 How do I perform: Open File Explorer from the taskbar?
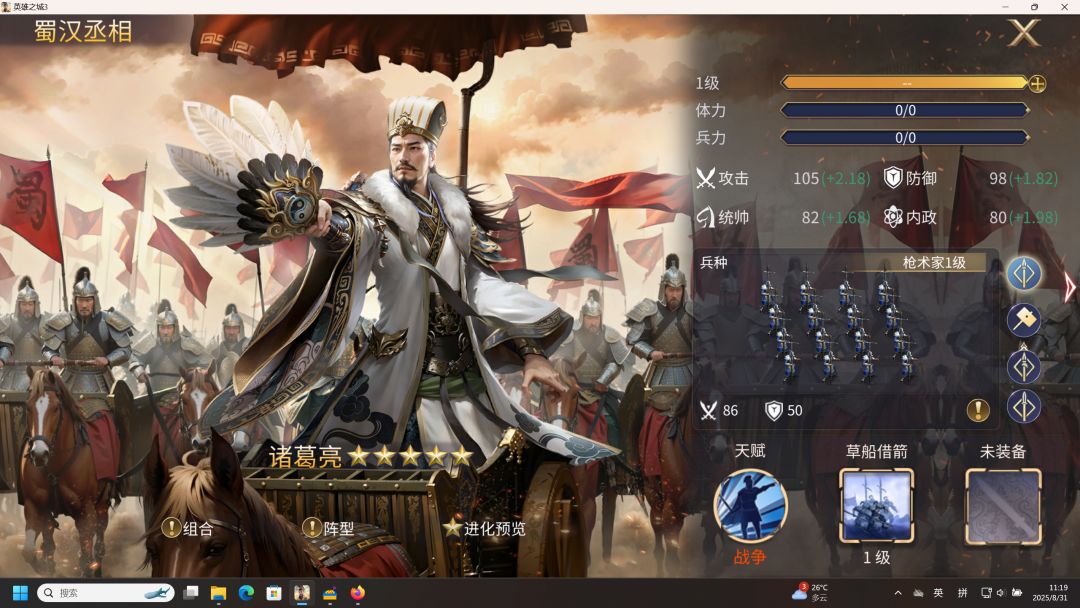(x=218, y=593)
